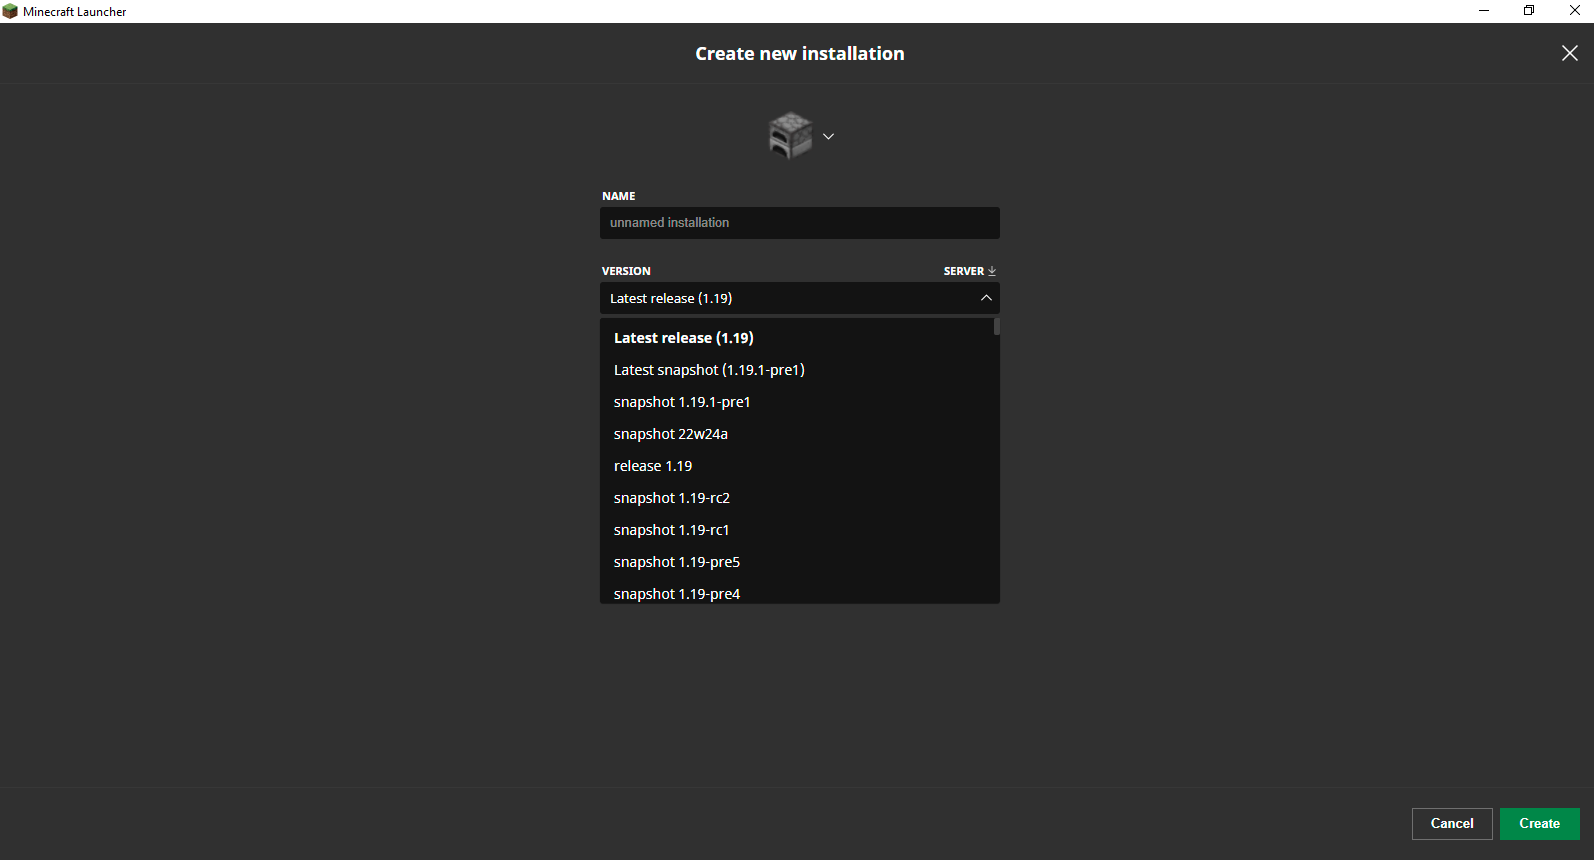Select release 1.19 in the list
The width and height of the screenshot is (1594, 860).
click(x=796, y=466)
